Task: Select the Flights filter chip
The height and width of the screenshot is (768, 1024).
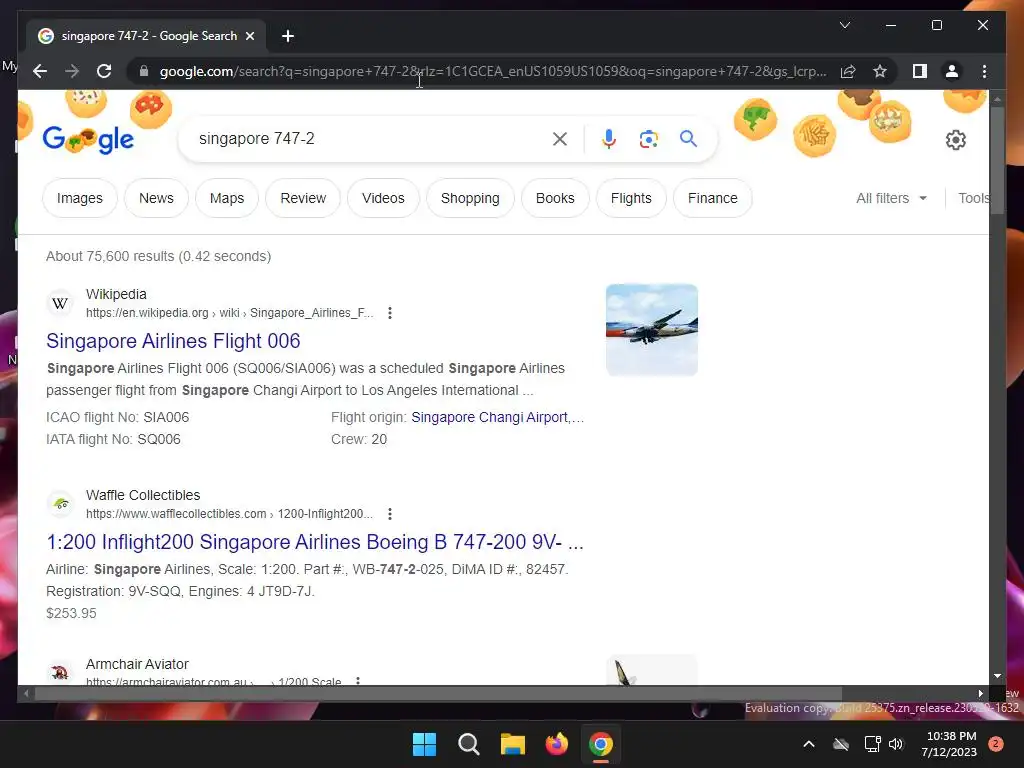Action: [x=631, y=198]
